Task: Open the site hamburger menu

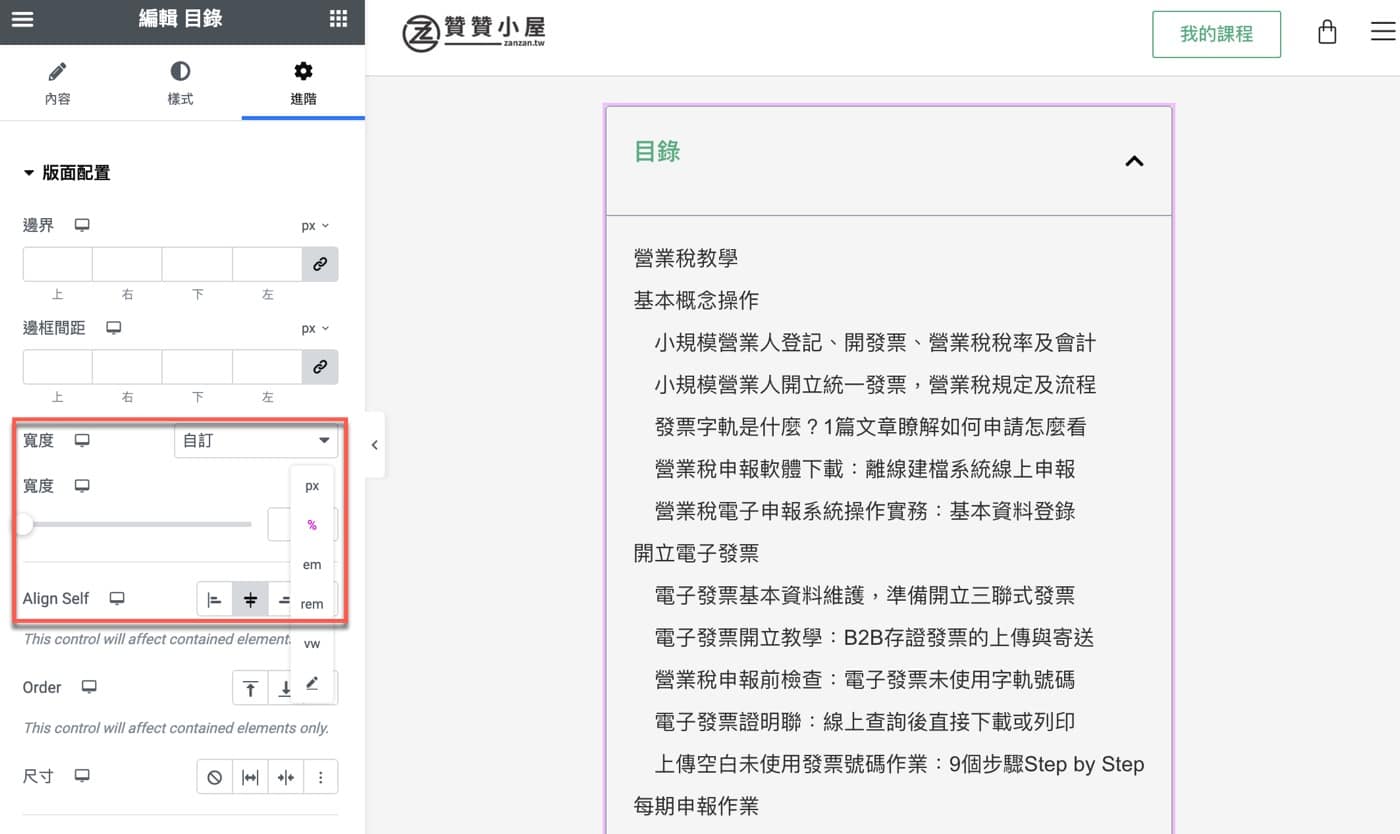Action: coord(1383,32)
